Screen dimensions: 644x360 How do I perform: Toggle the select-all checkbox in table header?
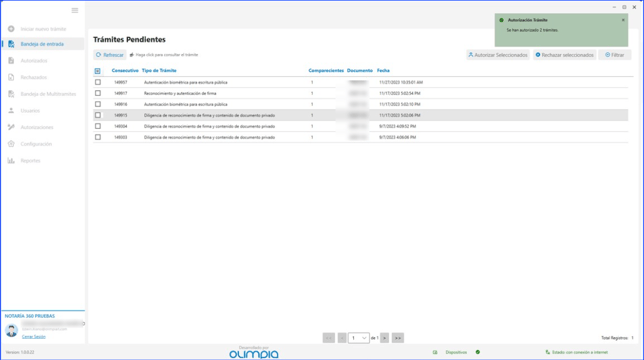tap(98, 71)
